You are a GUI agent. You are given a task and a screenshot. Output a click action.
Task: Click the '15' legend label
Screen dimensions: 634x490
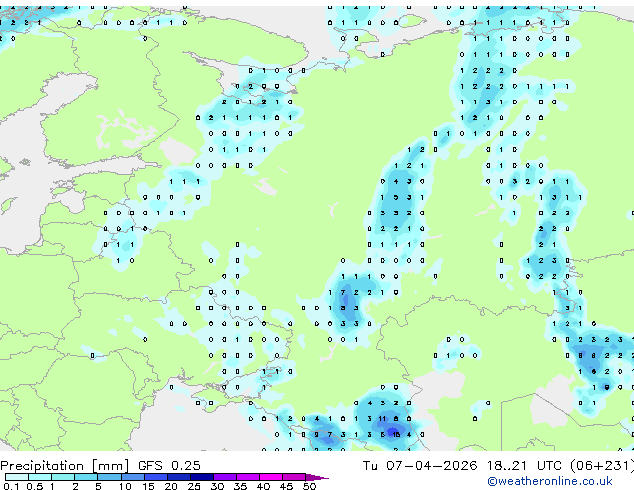click(148, 486)
